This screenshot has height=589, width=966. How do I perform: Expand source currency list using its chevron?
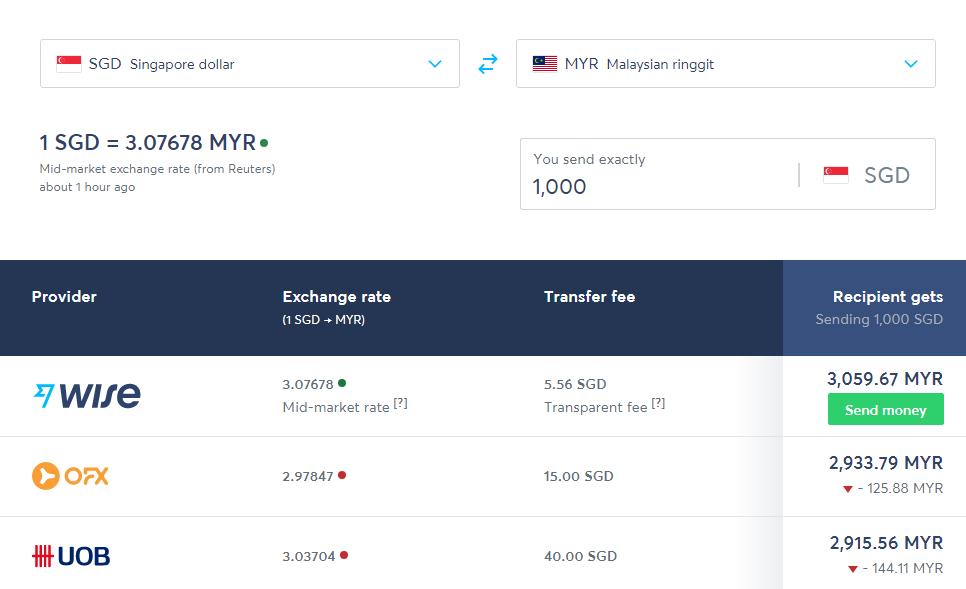pos(435,64)
